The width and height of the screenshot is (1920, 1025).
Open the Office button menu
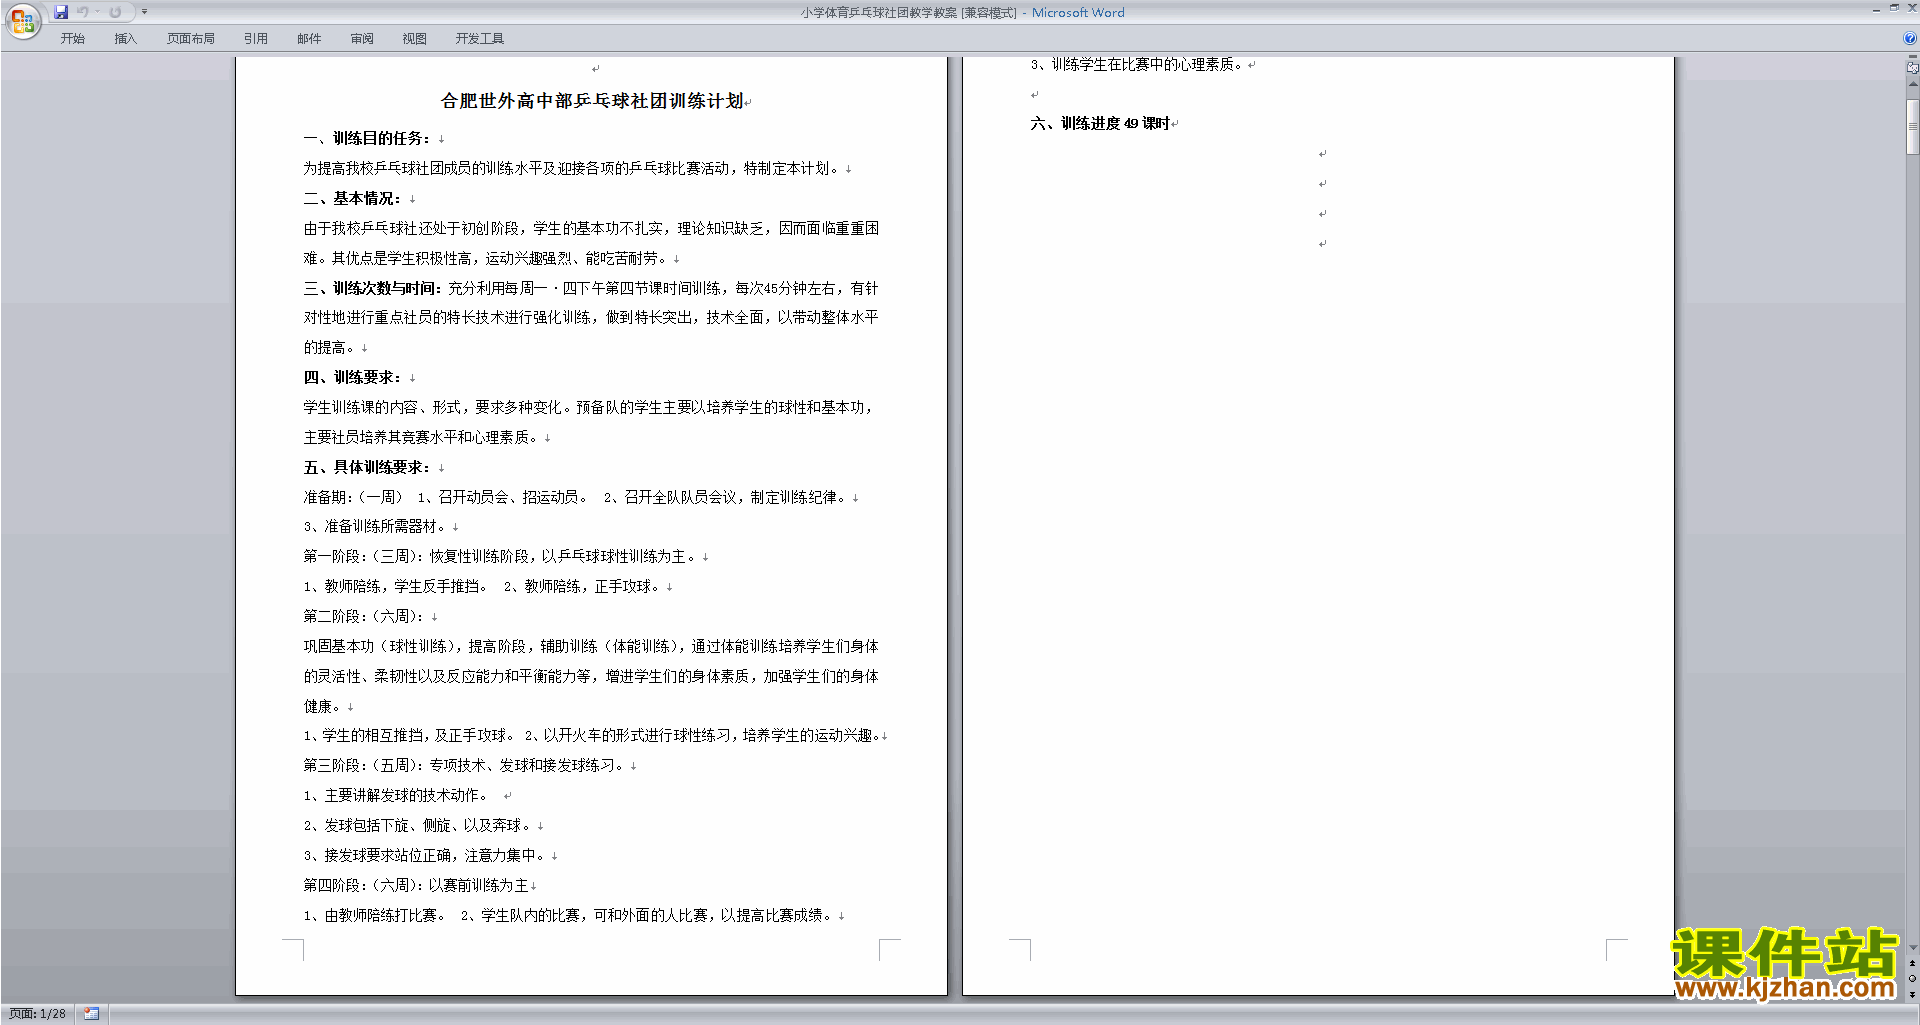(x=22, y=20)
